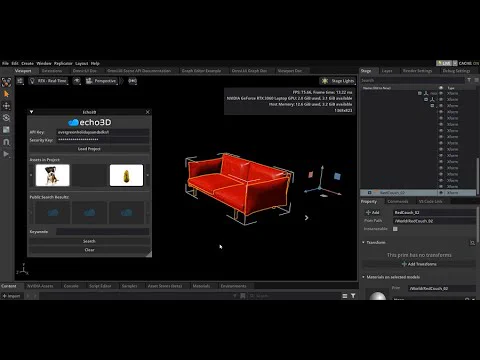Image resolution: width=480 pixels, height=360 pixels.
Task: Click the Content browser filter funnel icon
Action: click(x=353, y=296)
